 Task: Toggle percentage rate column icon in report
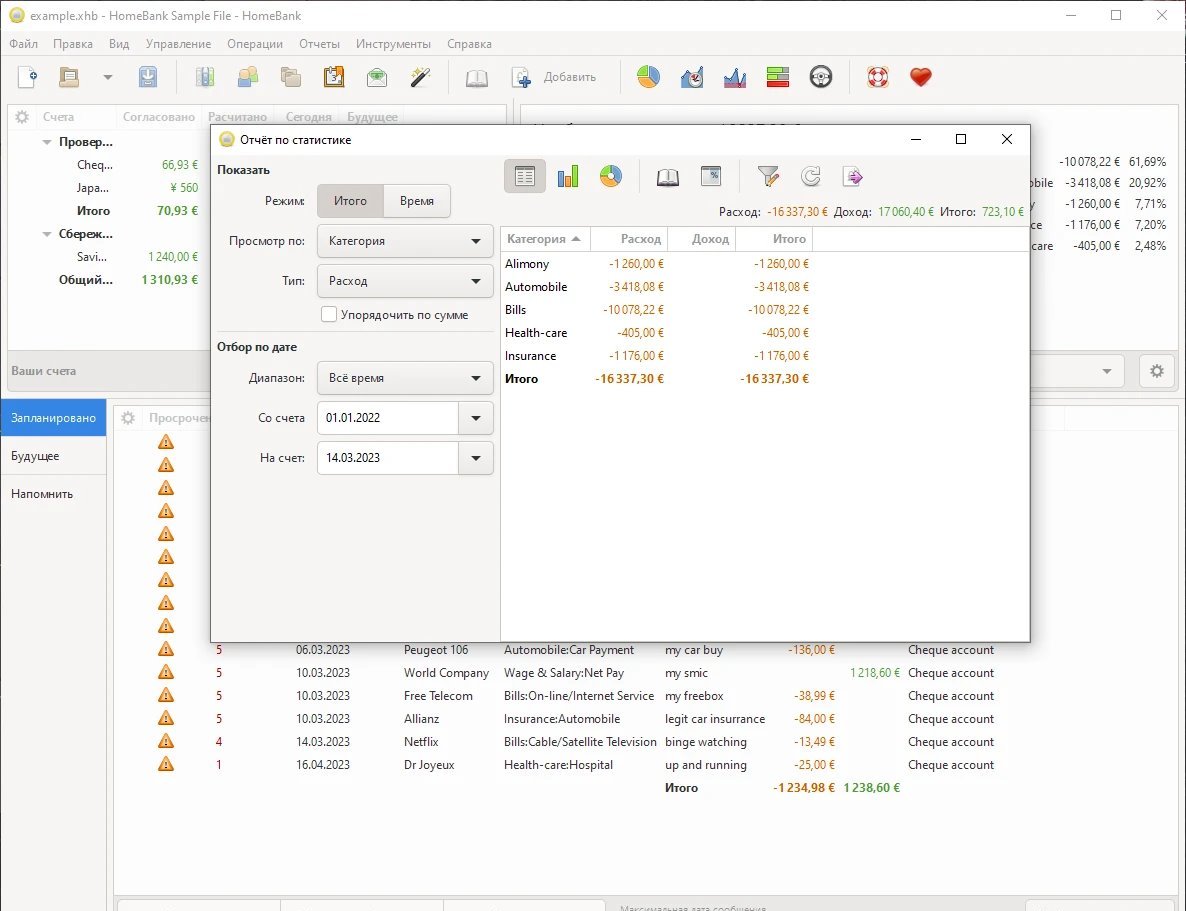(710, 177)
